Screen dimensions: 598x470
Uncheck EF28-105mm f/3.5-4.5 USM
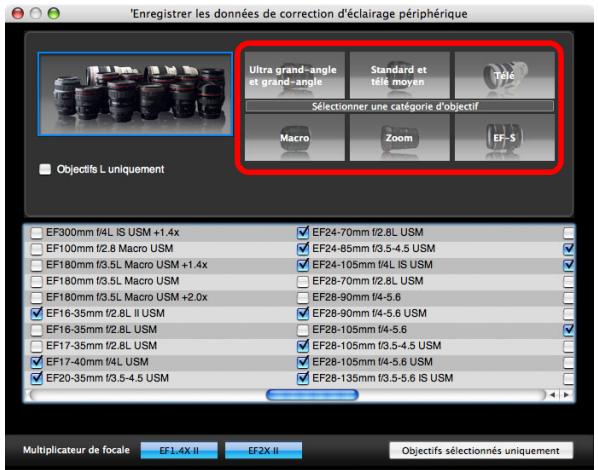[303, 346]
